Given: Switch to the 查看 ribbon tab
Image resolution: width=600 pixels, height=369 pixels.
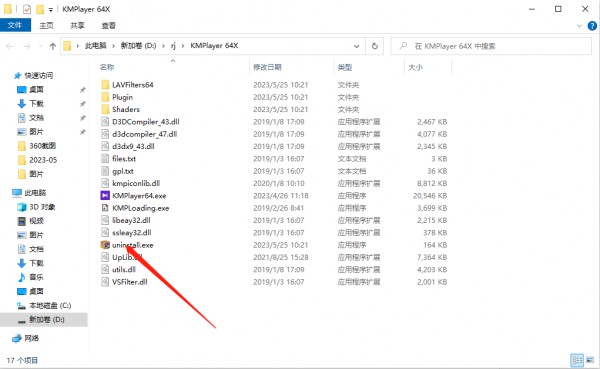Looking at the screenshot, I should click(x=108, y=25).
